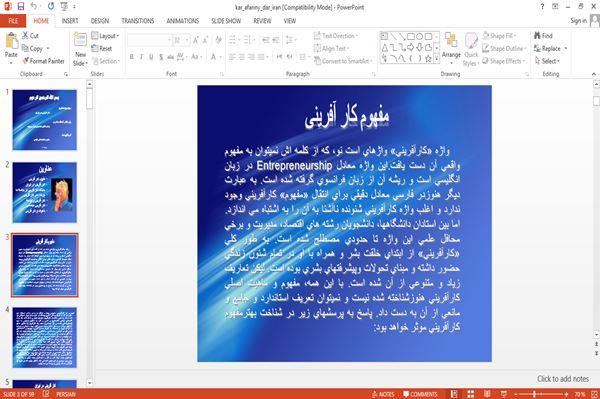This screenshot has height=399, width=600.
Task: Toggle Underline formatting
Action: coord(151,57)
